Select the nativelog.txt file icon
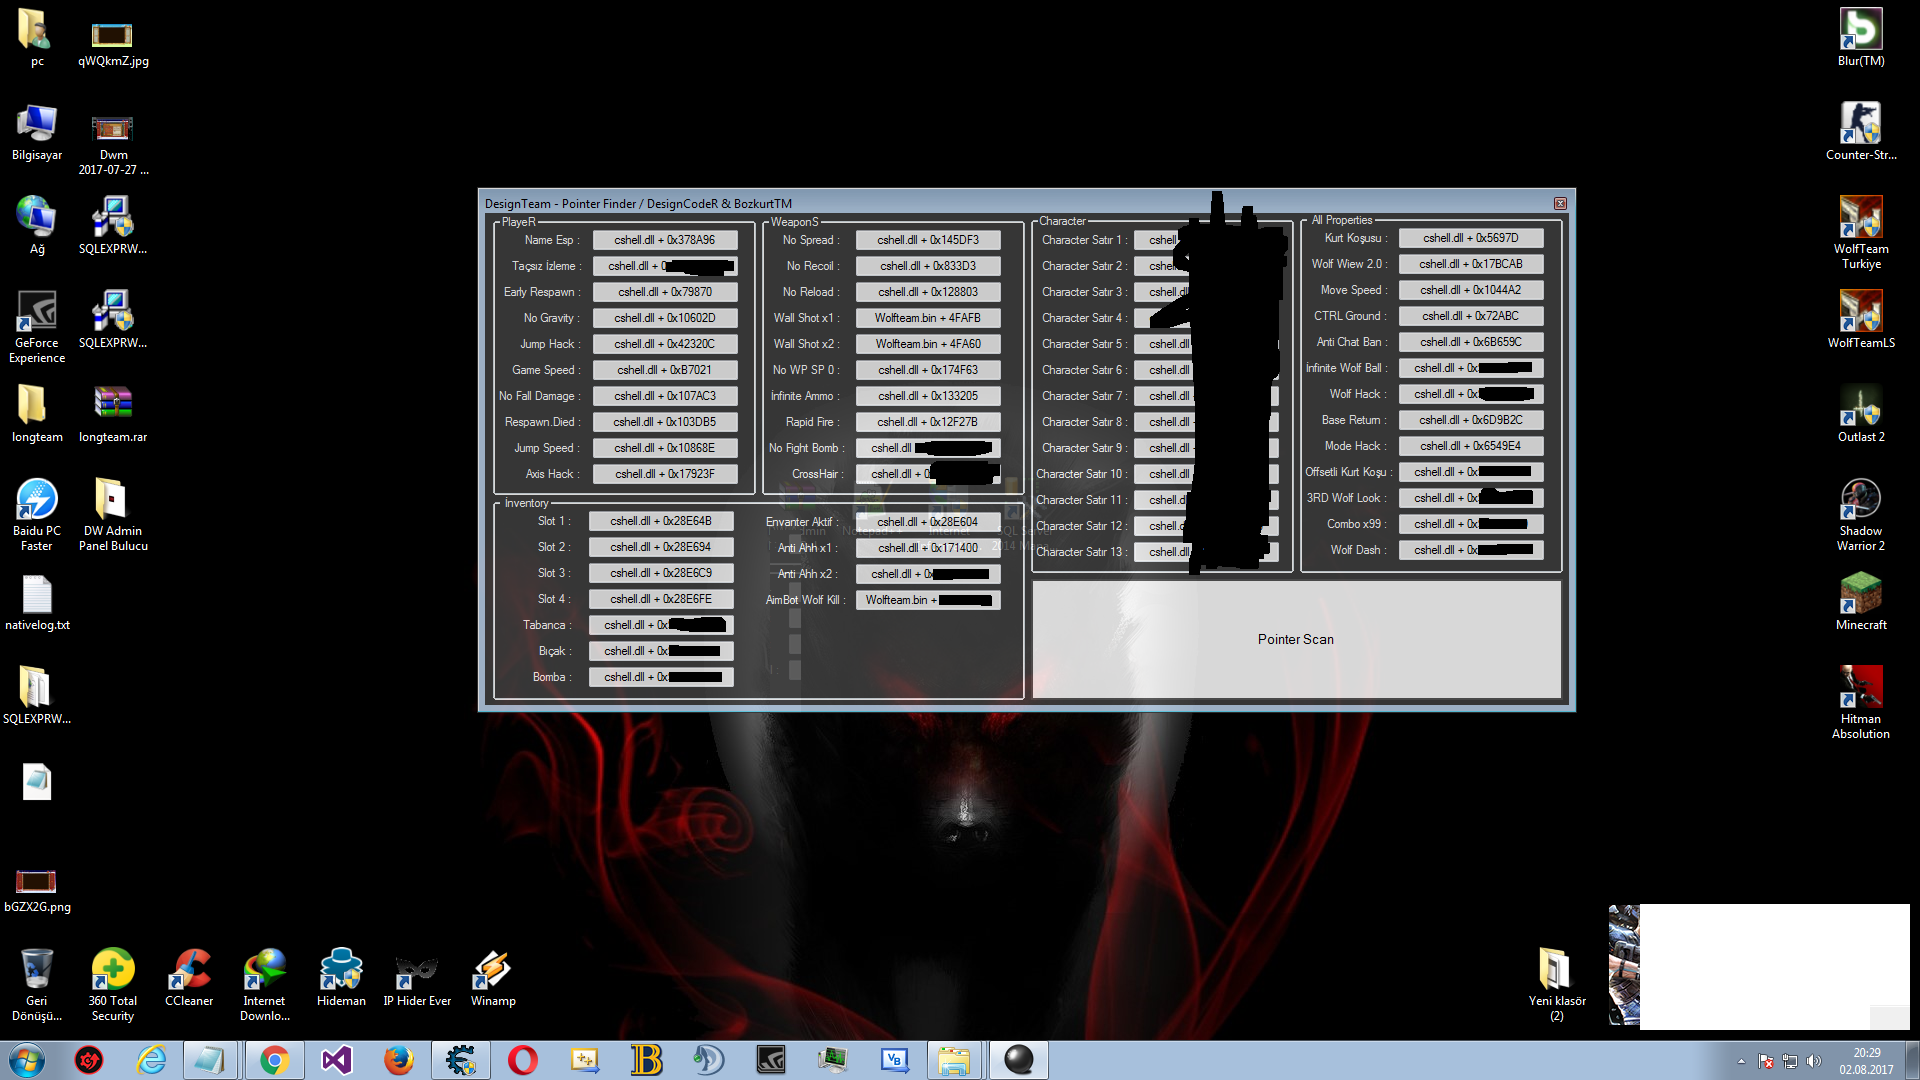Screen dimensions: 1920x1080 point(37,601)
